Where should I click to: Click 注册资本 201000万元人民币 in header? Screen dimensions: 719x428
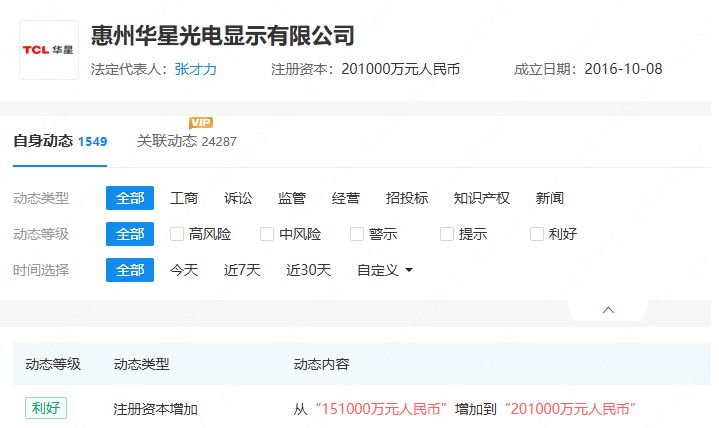(400, 69)
